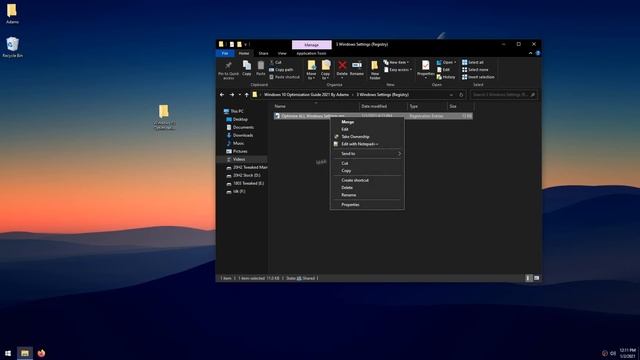Open the Explorer Help question mark icon
The image size is (640, 360).
click(538, 53)
